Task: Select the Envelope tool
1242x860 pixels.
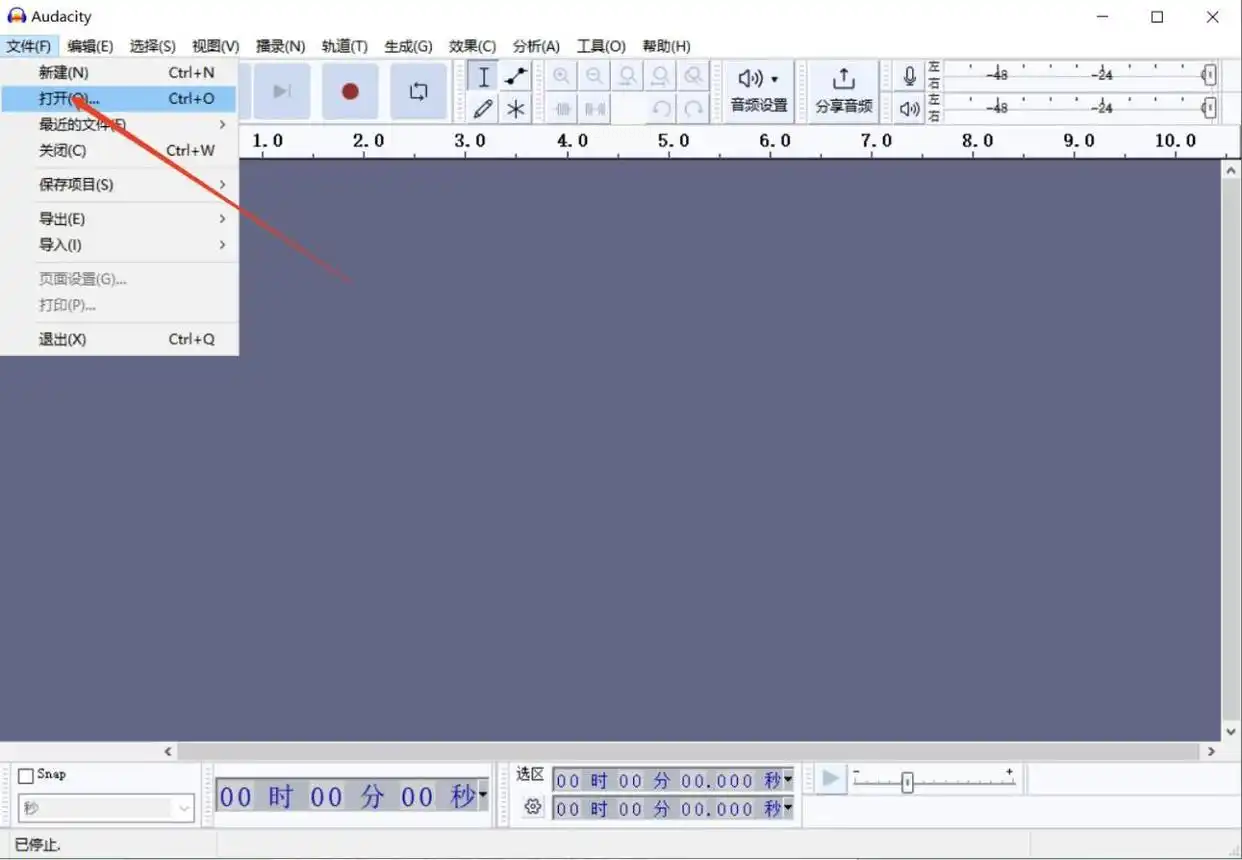Action: click(x=516, y=77)
